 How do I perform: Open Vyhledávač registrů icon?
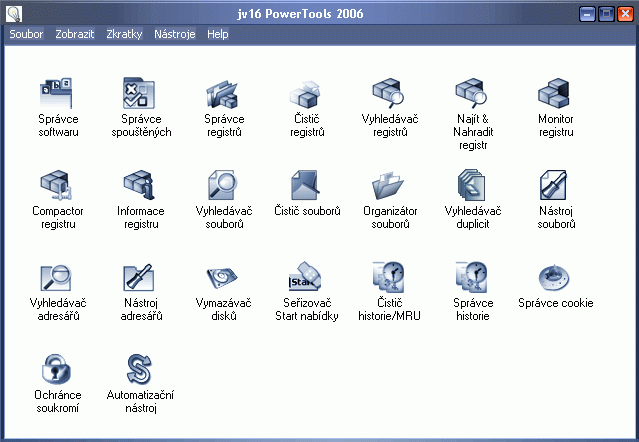tap(388, 93)
